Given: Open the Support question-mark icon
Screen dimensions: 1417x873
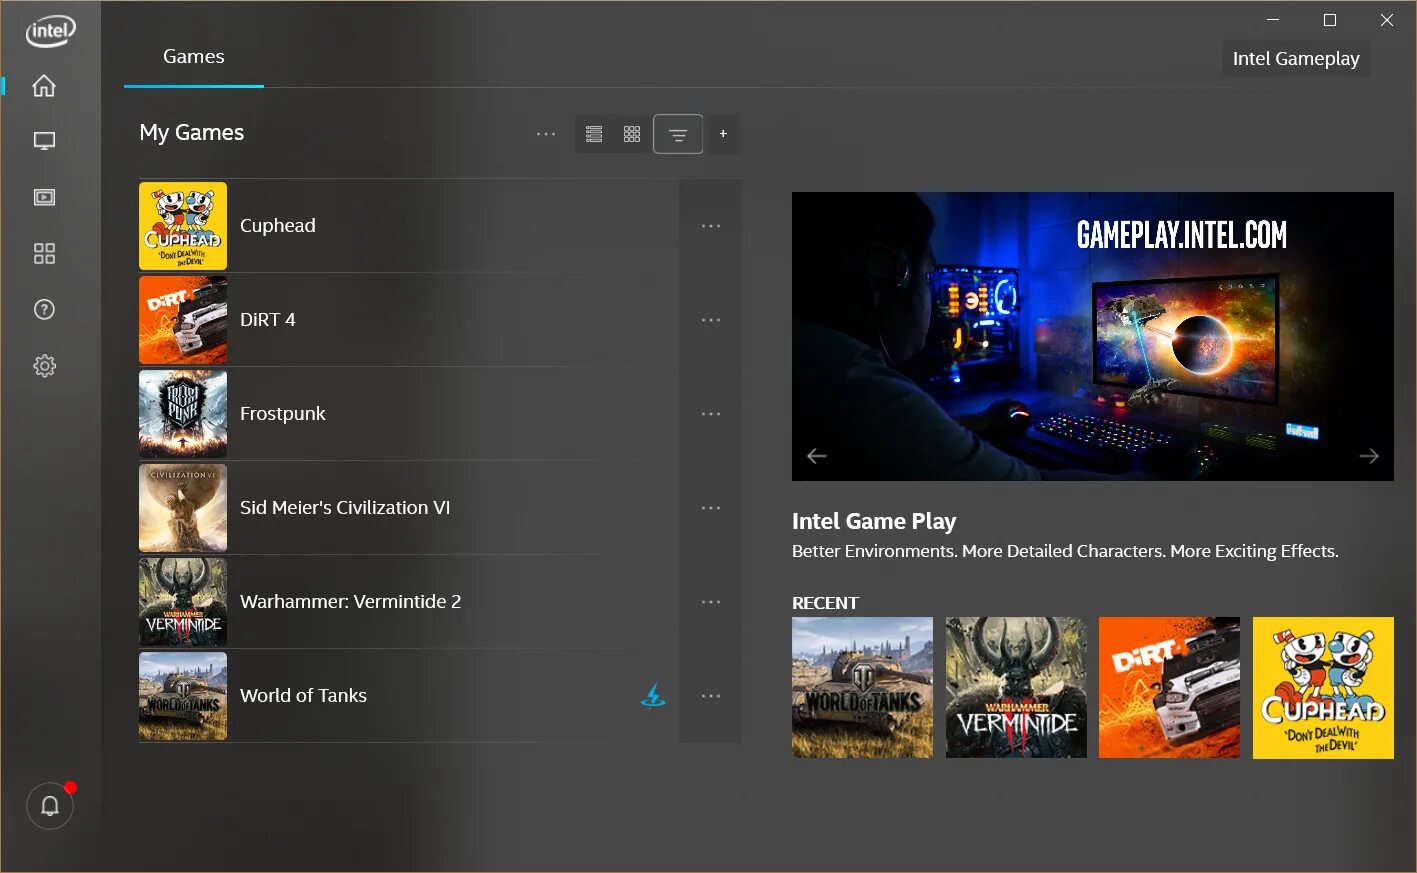Looking at the screenshot, I should 44,310.
